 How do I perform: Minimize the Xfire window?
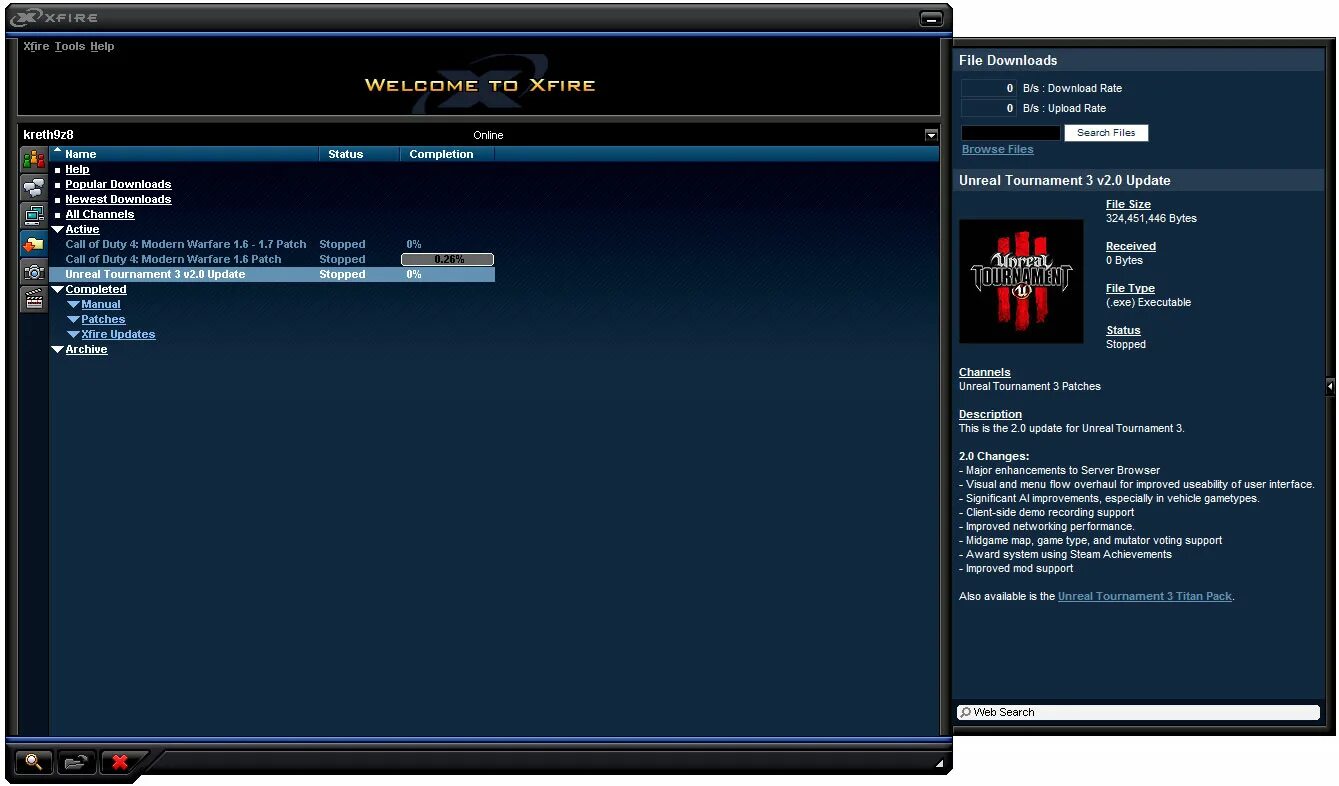[x=931, y=19]
